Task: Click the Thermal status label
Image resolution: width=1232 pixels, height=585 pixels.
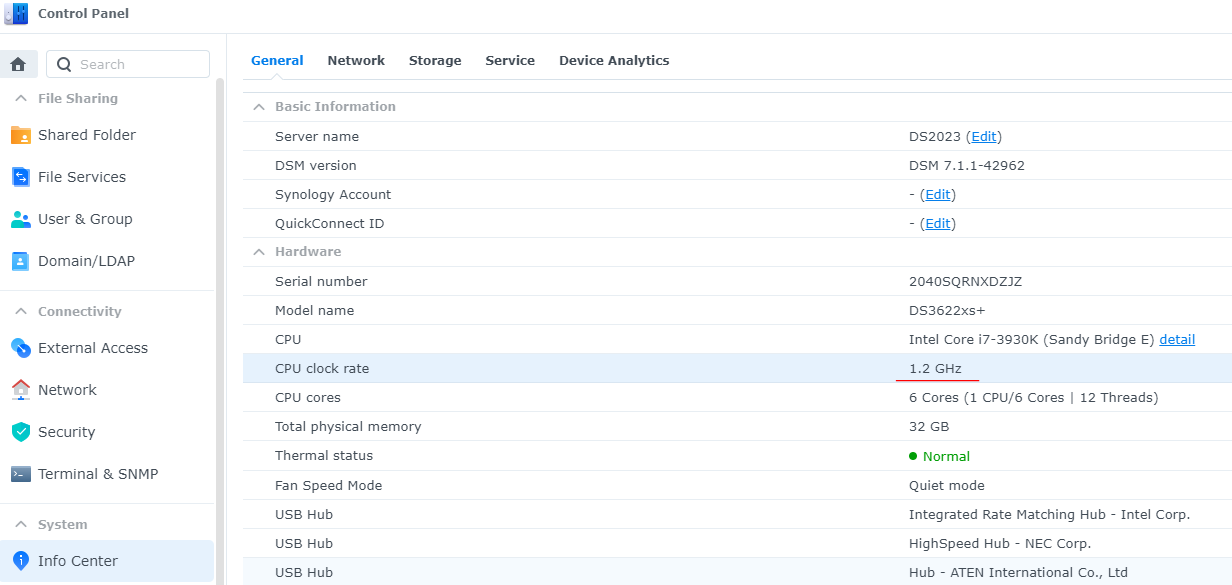Action: [x=324, y=456]
